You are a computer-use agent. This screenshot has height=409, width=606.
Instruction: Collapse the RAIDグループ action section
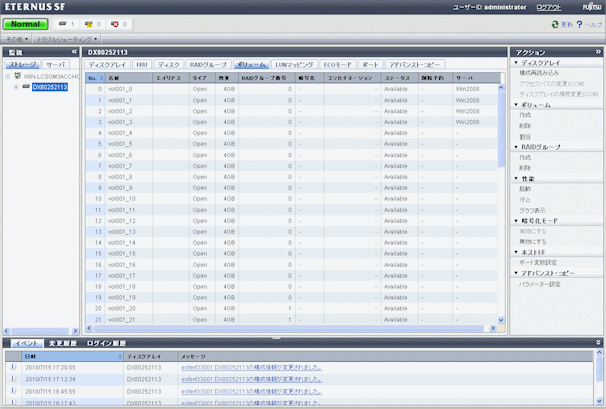pyautogui.click(x=516, y=147)
